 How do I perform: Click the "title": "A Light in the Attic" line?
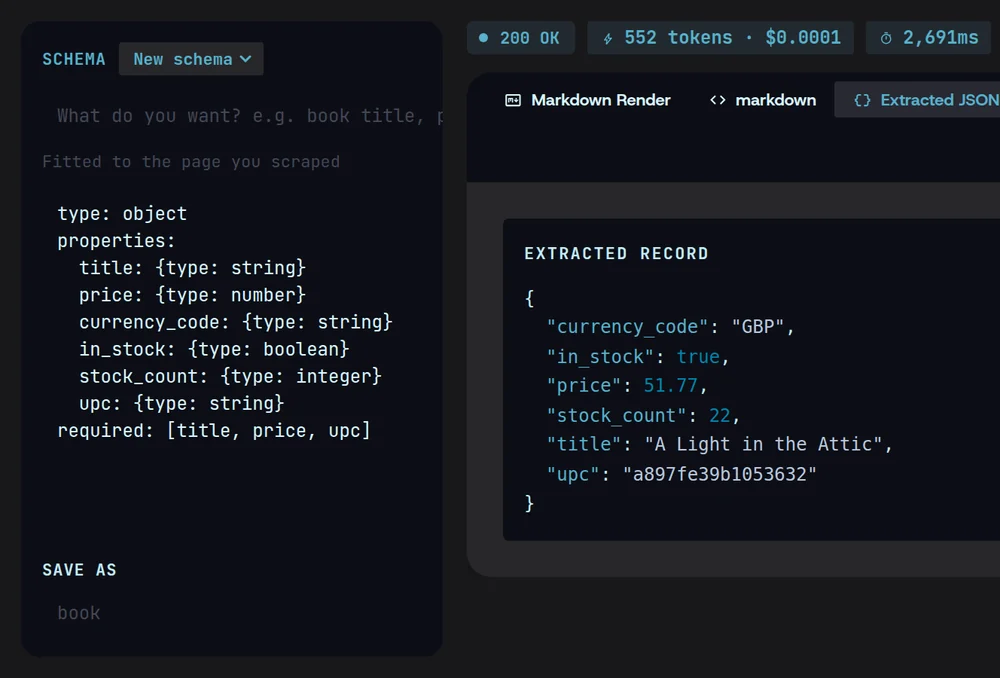719,445
